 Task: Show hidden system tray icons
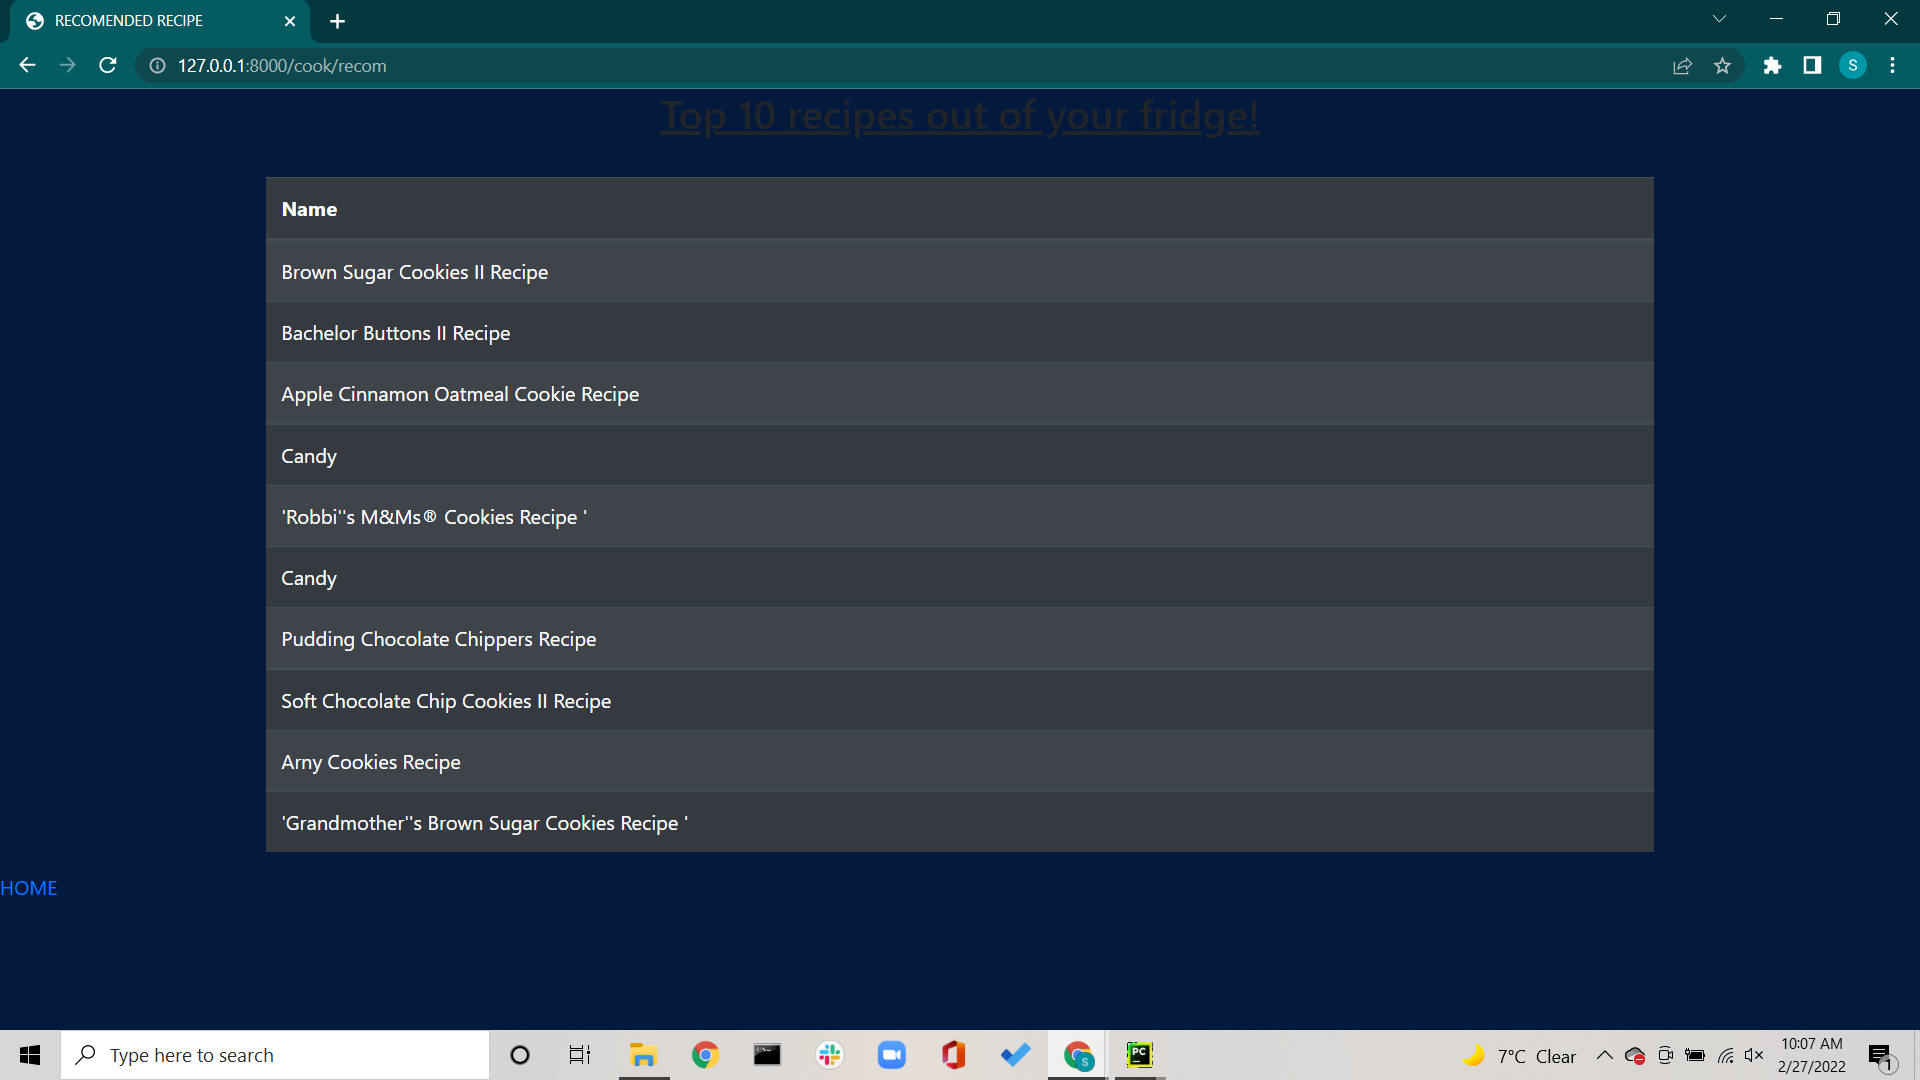point(1604,1055)
